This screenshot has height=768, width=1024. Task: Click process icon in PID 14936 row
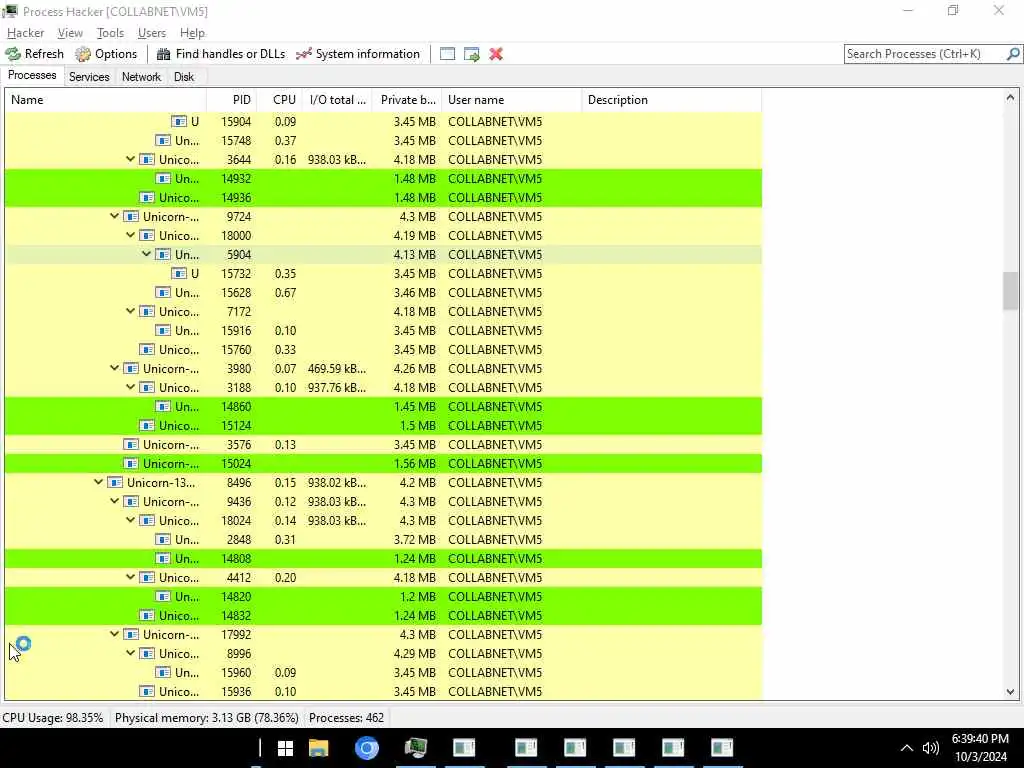[x=148, y=197]
